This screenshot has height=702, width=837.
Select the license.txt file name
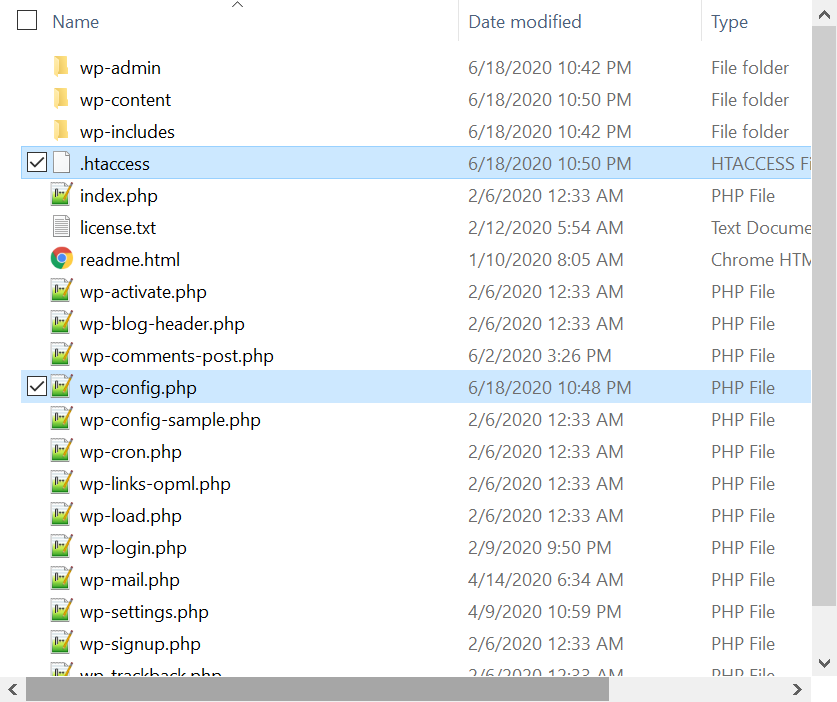click(x=118, y=228)
